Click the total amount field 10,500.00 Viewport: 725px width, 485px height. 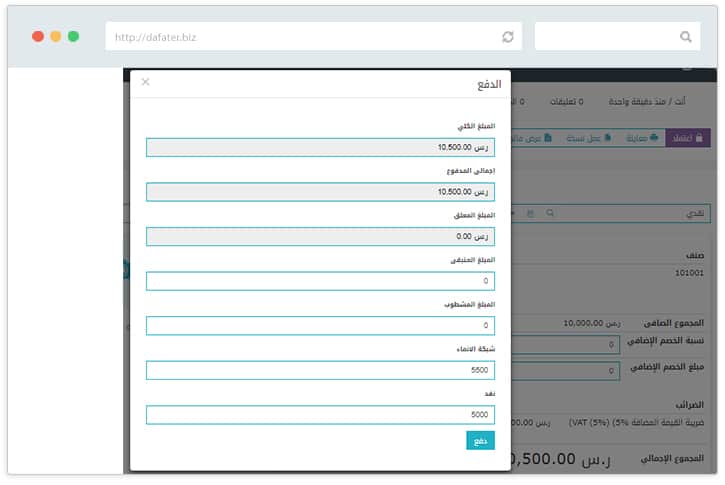coord(320,147)
